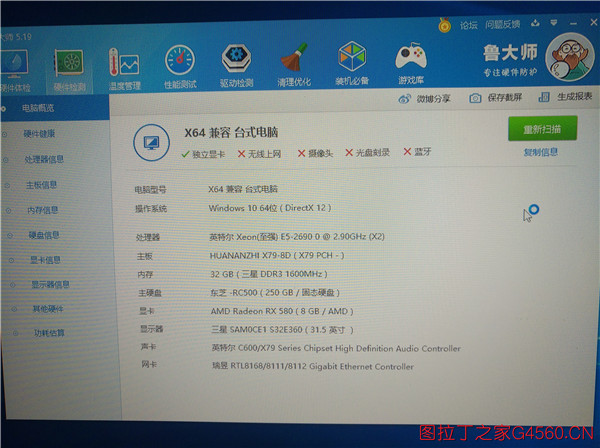Screen dimensions: 600x448
Task: Click memory value 32 GB DDR3 1600MHz
Action: tap(269, 274)
